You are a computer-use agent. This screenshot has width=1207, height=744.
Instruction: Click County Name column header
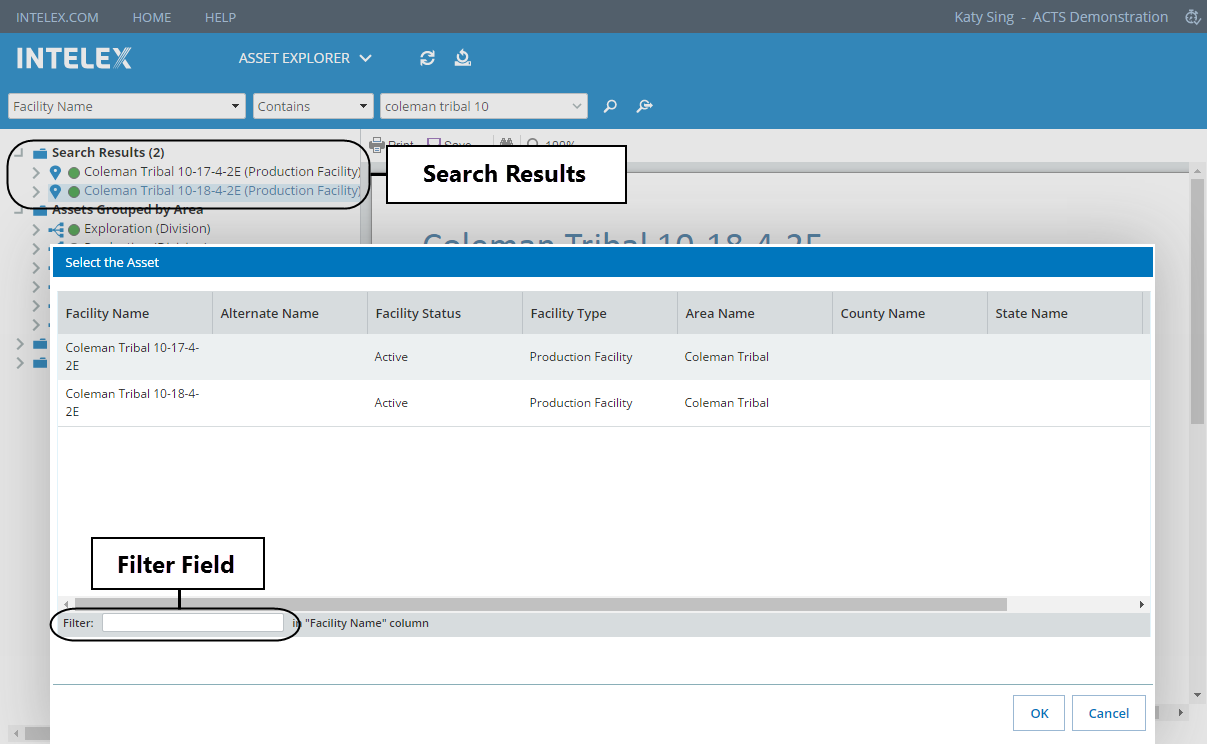click(x=910, y=313)
